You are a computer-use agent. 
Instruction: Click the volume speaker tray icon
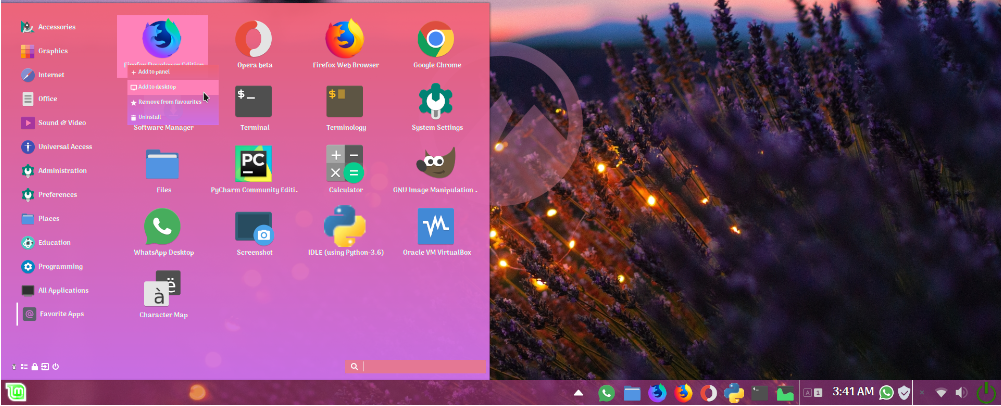[961, 393]
